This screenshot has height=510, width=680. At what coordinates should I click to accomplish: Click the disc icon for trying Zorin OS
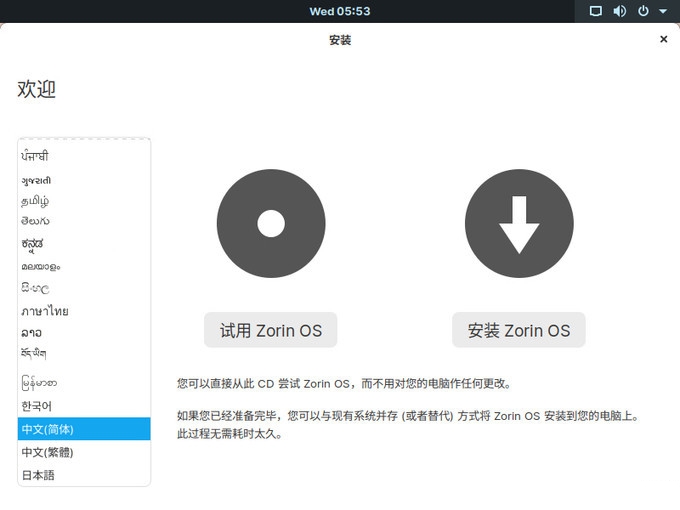click(271, 223)
